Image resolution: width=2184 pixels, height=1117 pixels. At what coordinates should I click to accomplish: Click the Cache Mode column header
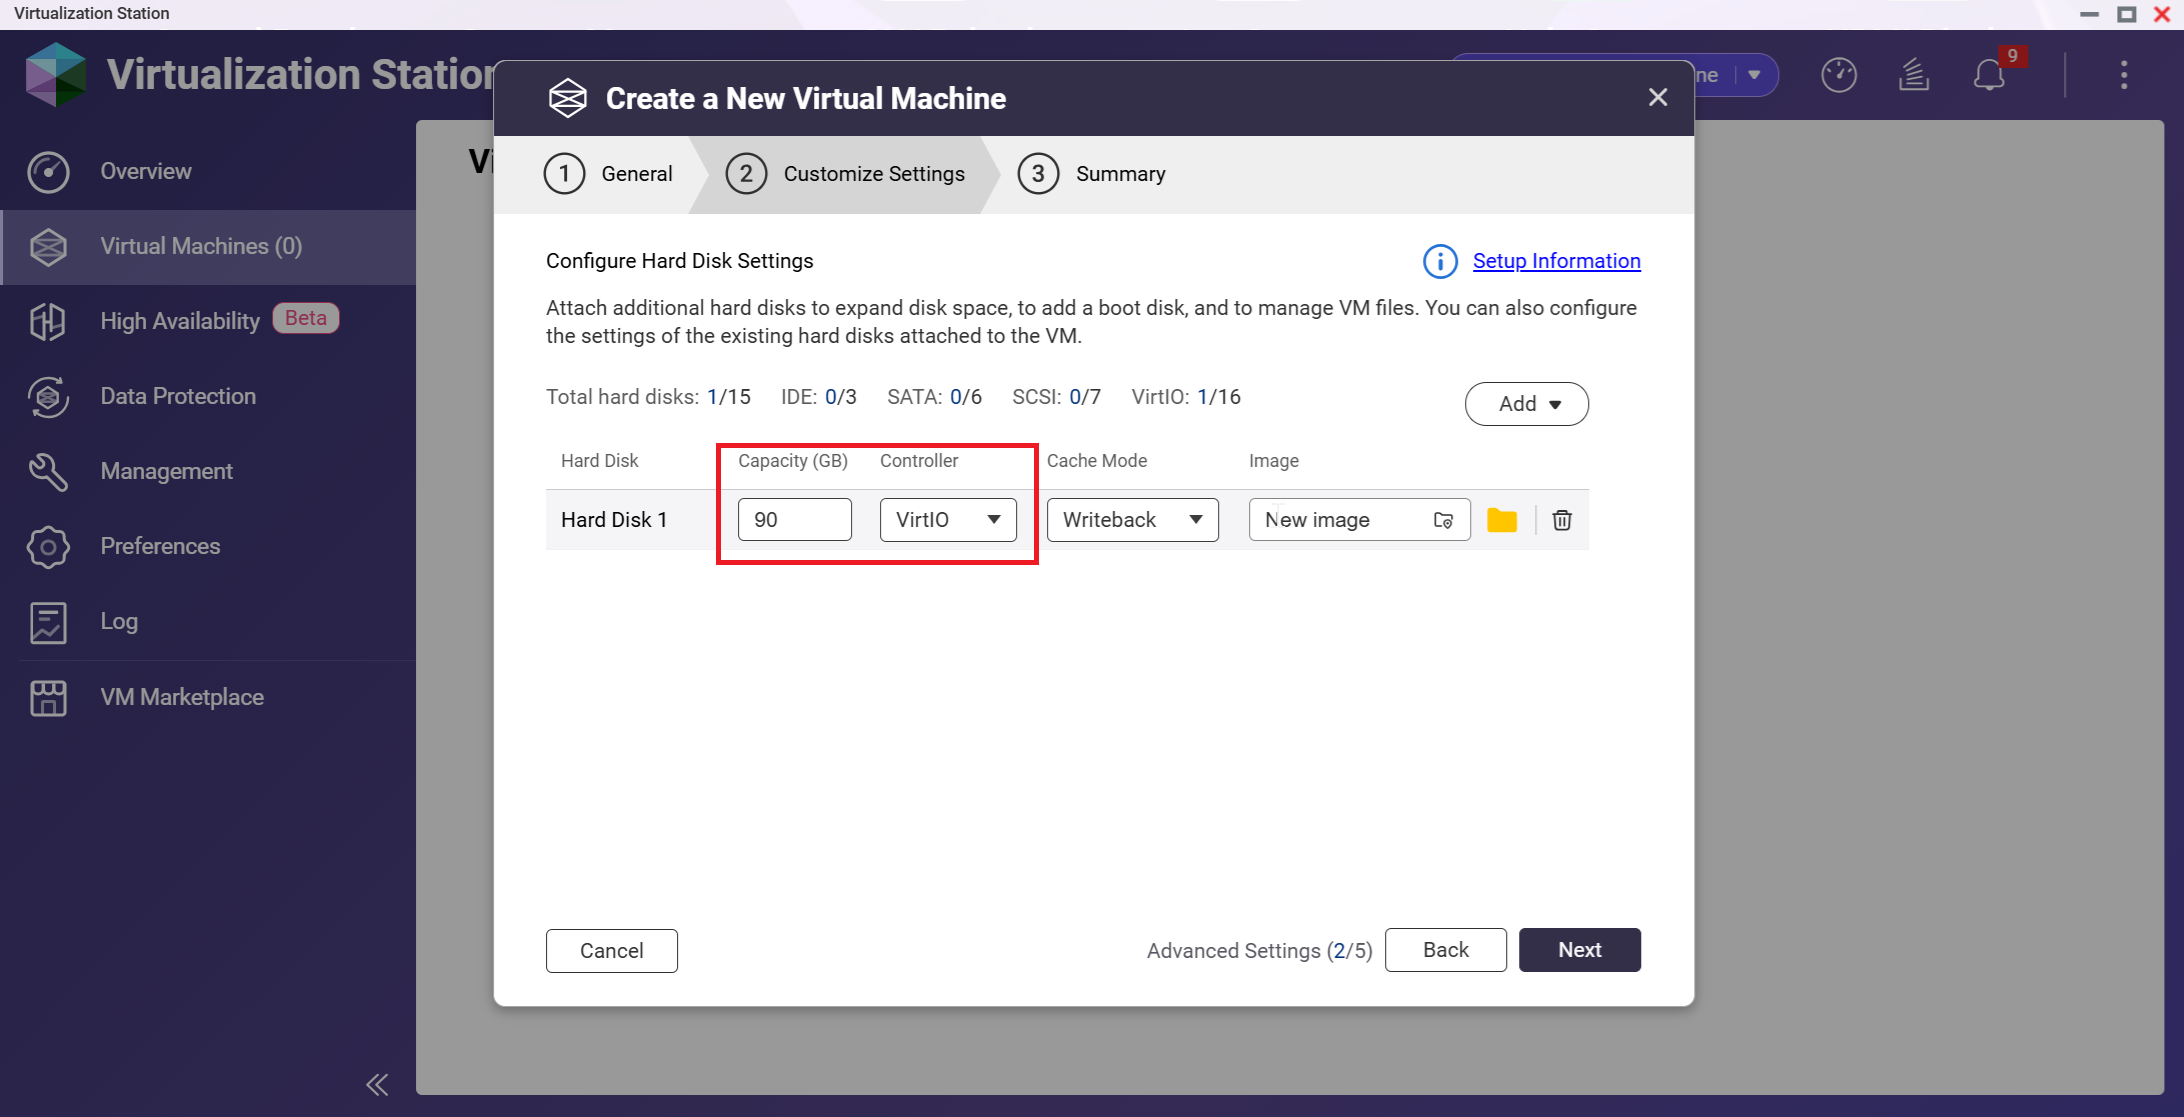coord(1097,461)
